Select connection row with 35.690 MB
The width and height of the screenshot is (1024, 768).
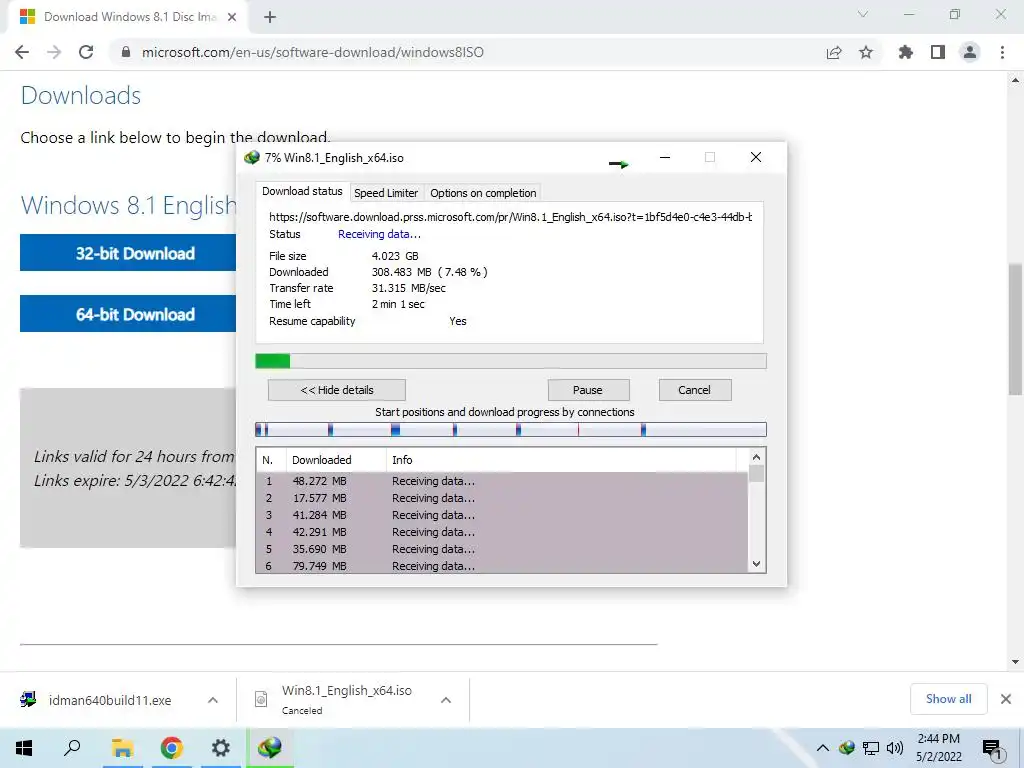coord(502,549)
